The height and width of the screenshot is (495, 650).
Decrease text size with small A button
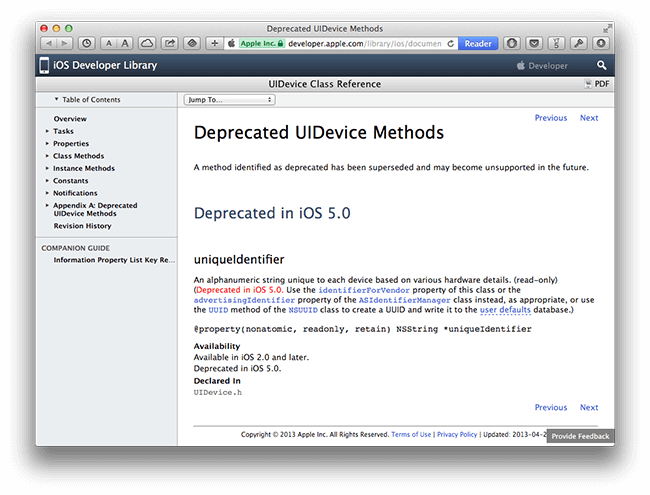(109, 43)
